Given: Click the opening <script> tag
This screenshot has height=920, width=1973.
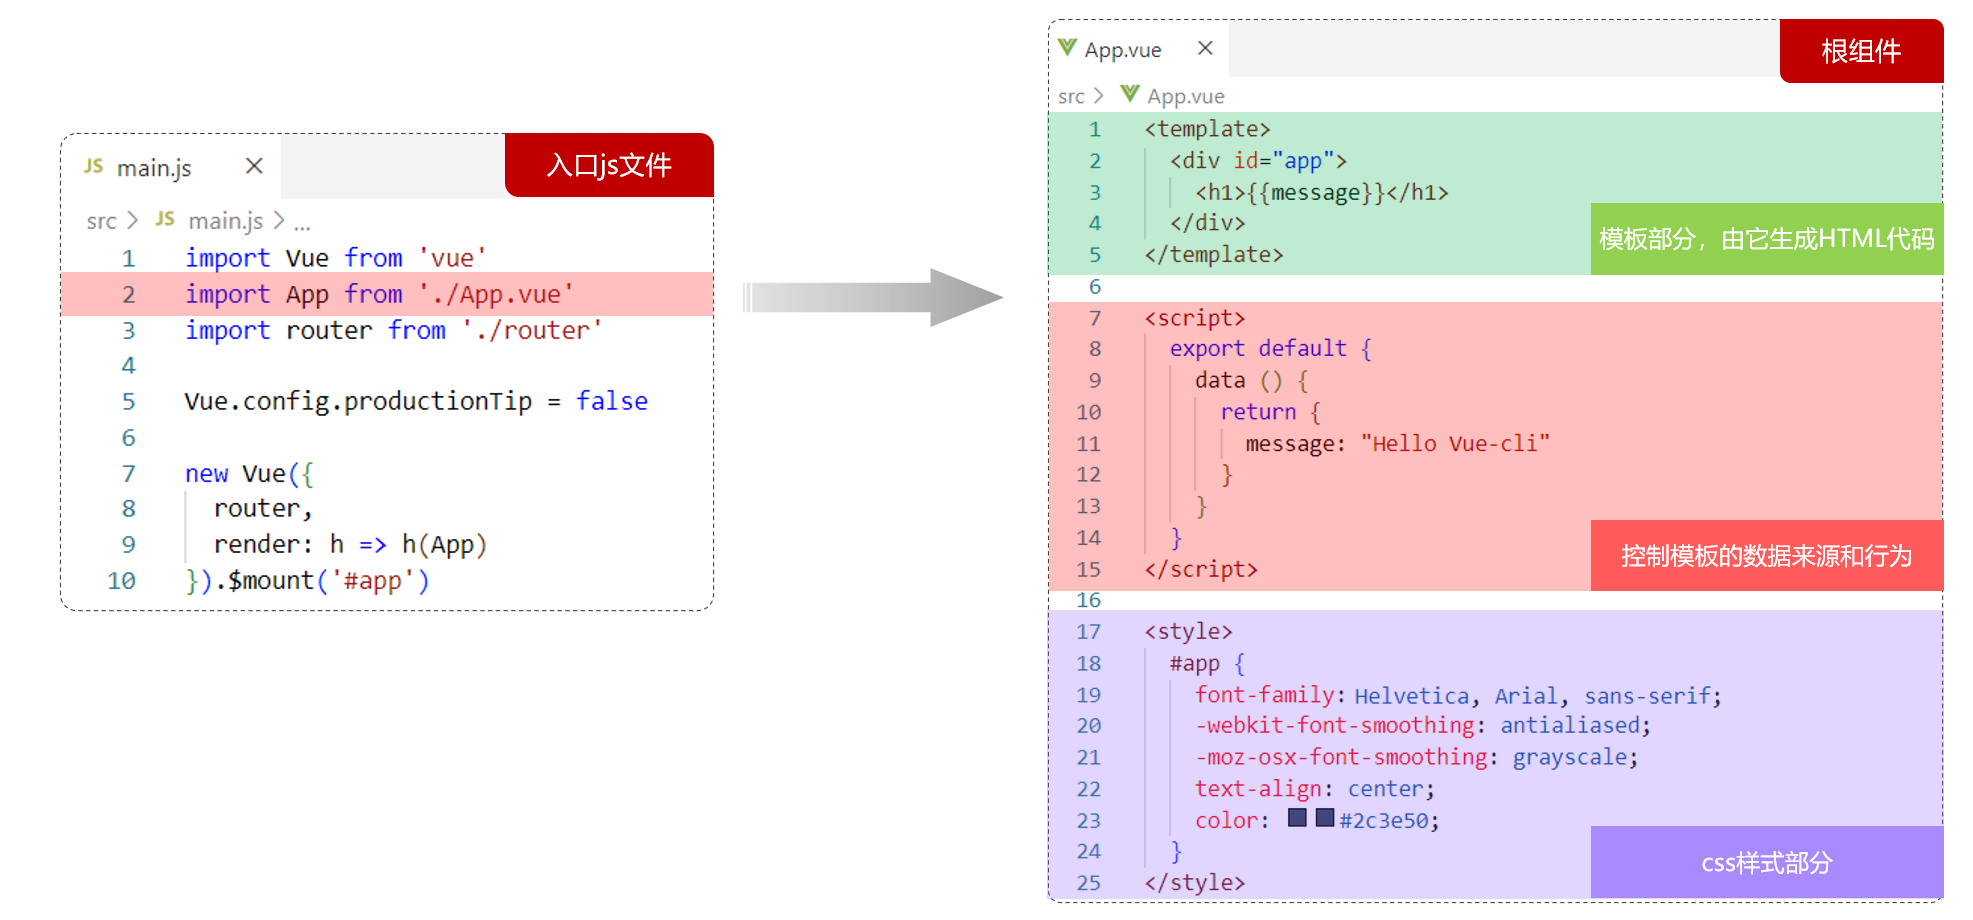Looking at the screenshot, I should (1195, 318).
